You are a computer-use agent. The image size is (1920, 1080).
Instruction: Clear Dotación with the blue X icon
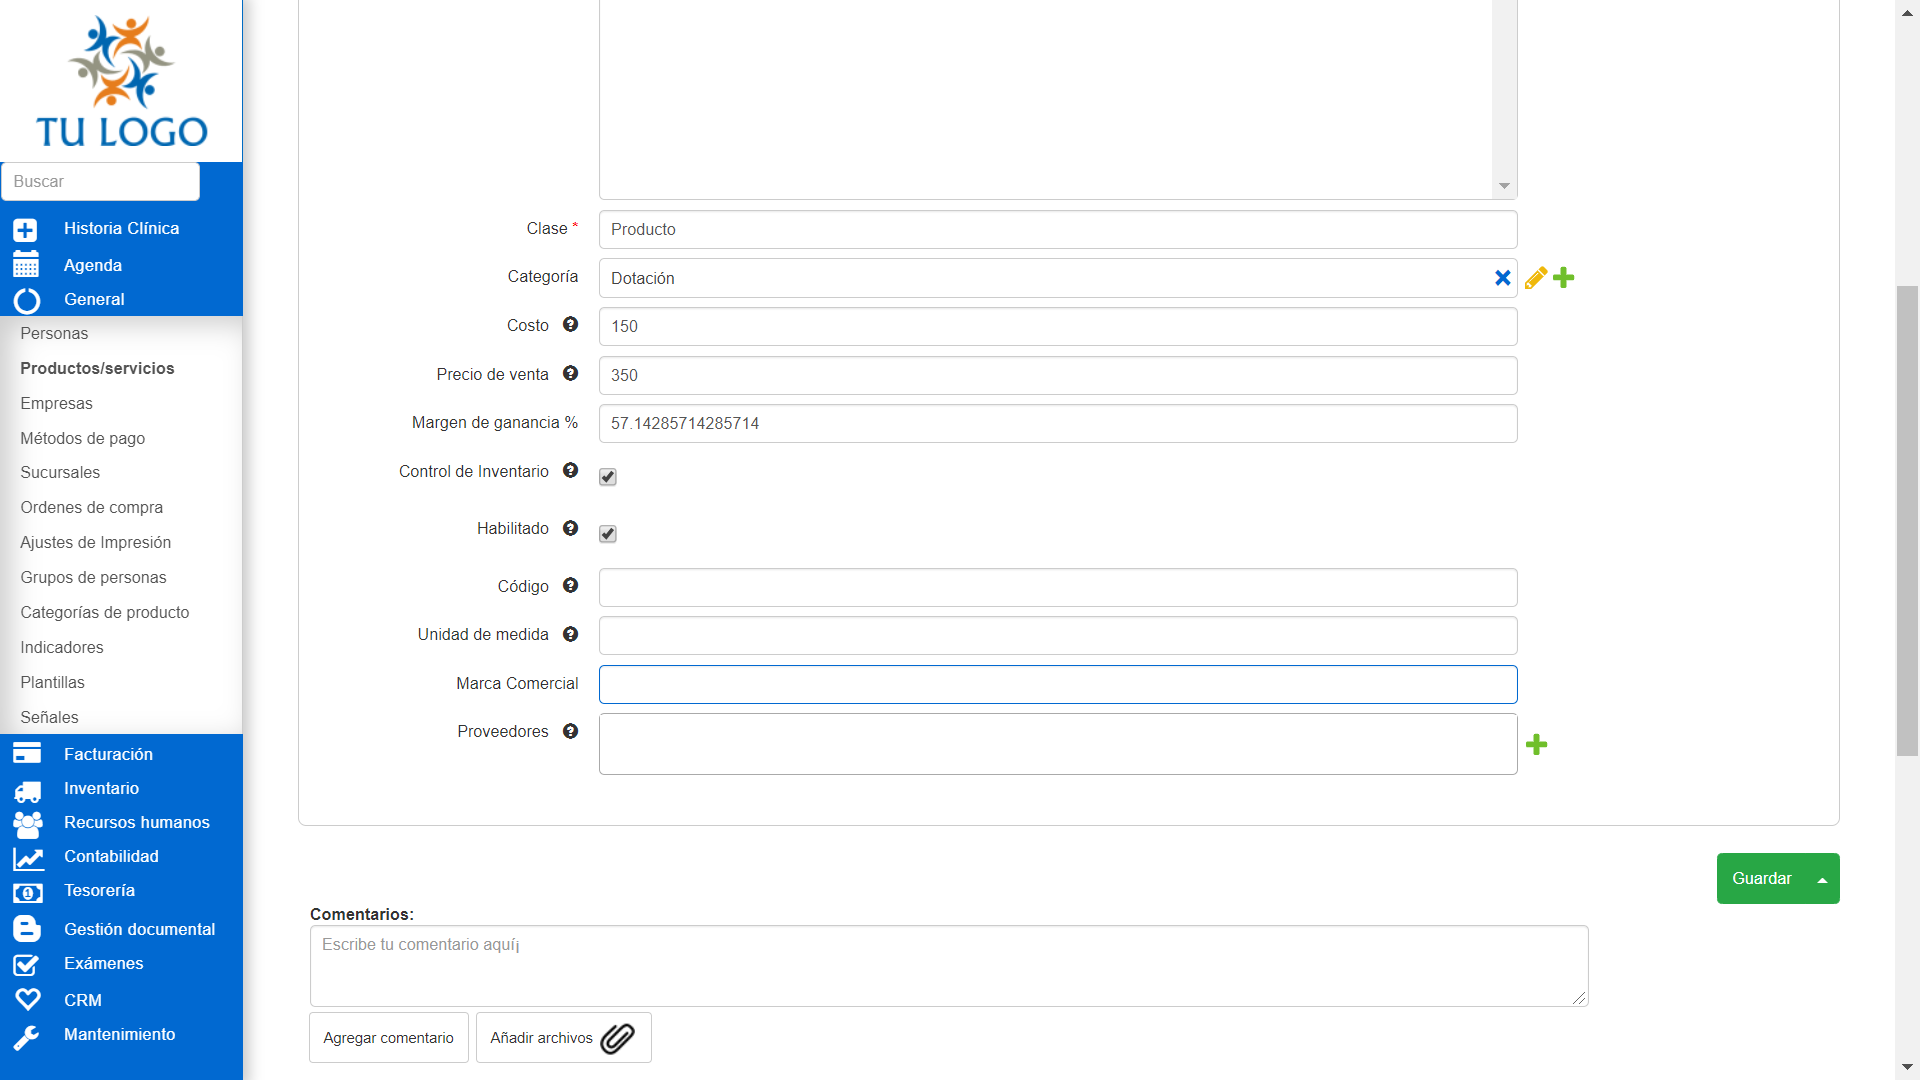coord(1502,278)
